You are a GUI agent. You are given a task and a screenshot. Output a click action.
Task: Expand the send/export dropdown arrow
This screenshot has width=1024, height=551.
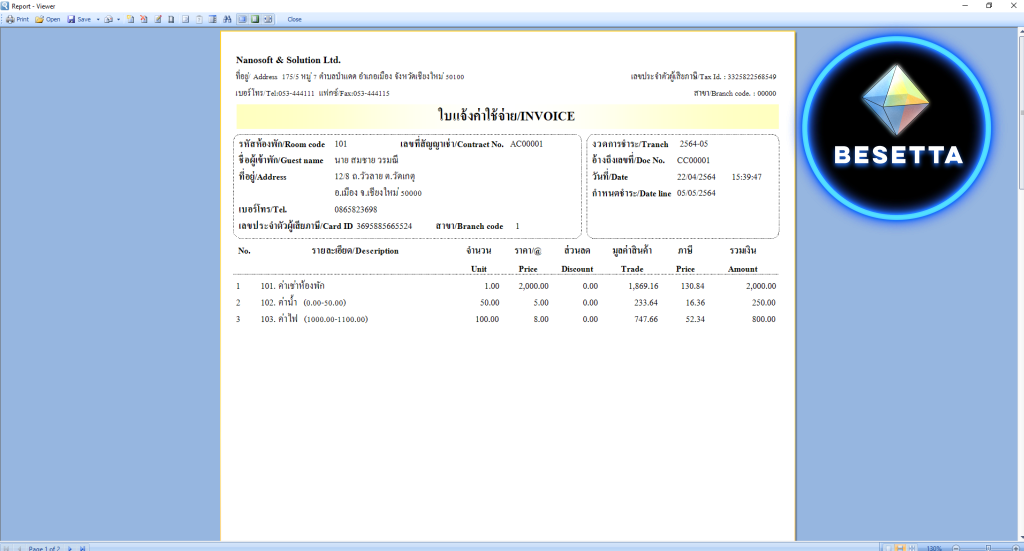coord(119,19)
